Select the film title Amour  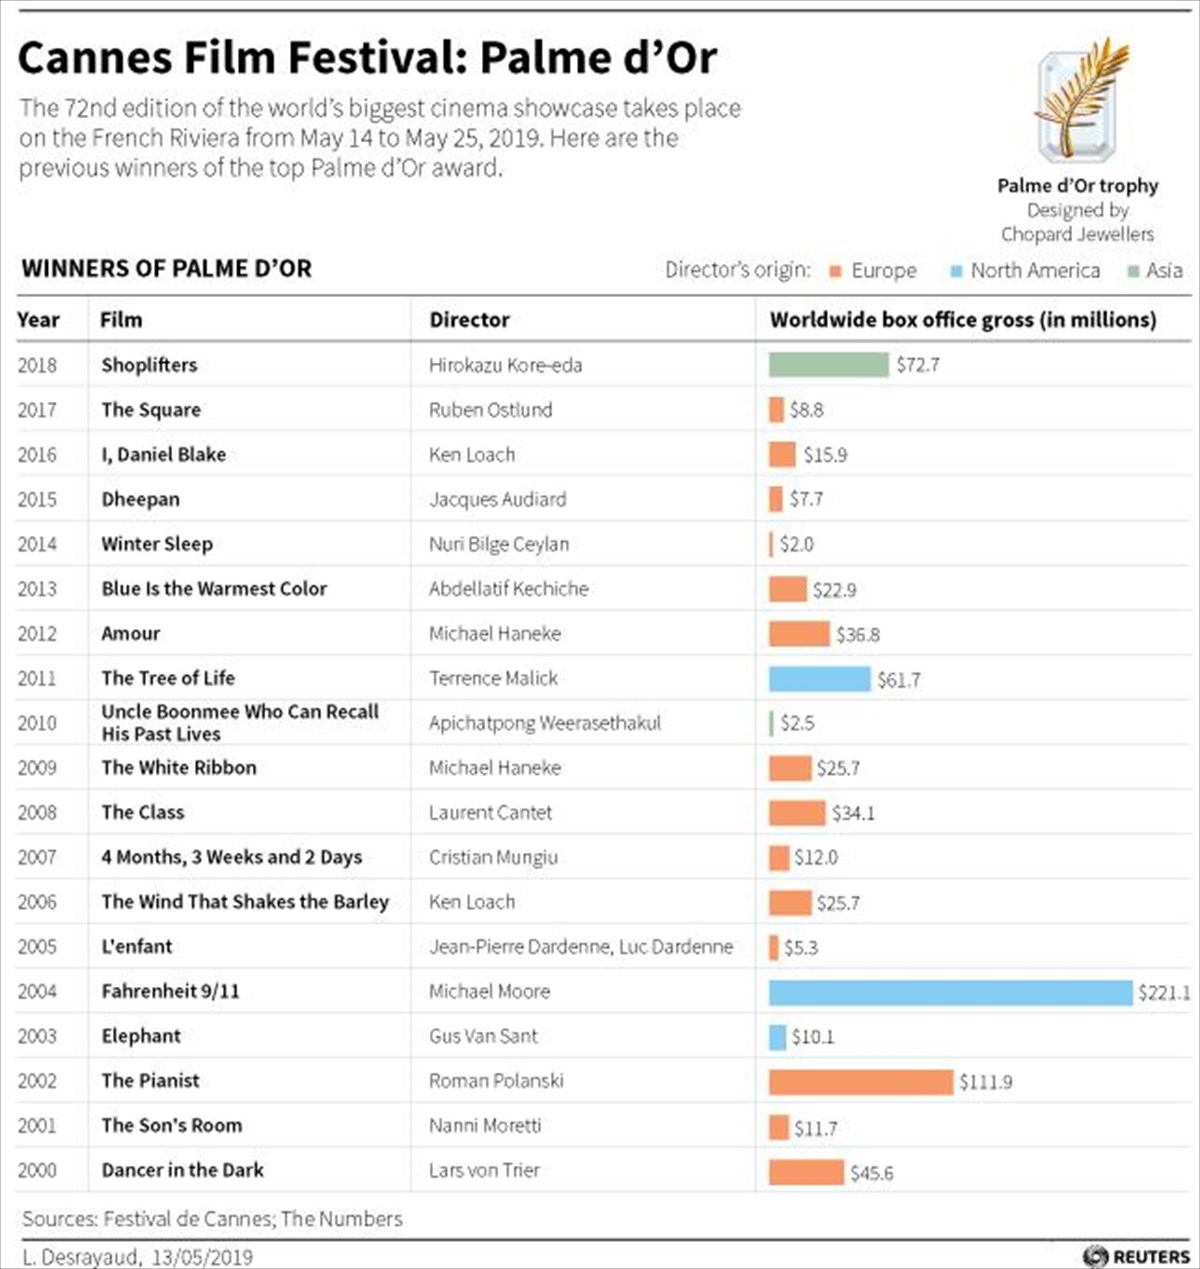click(x=131, y=634)
